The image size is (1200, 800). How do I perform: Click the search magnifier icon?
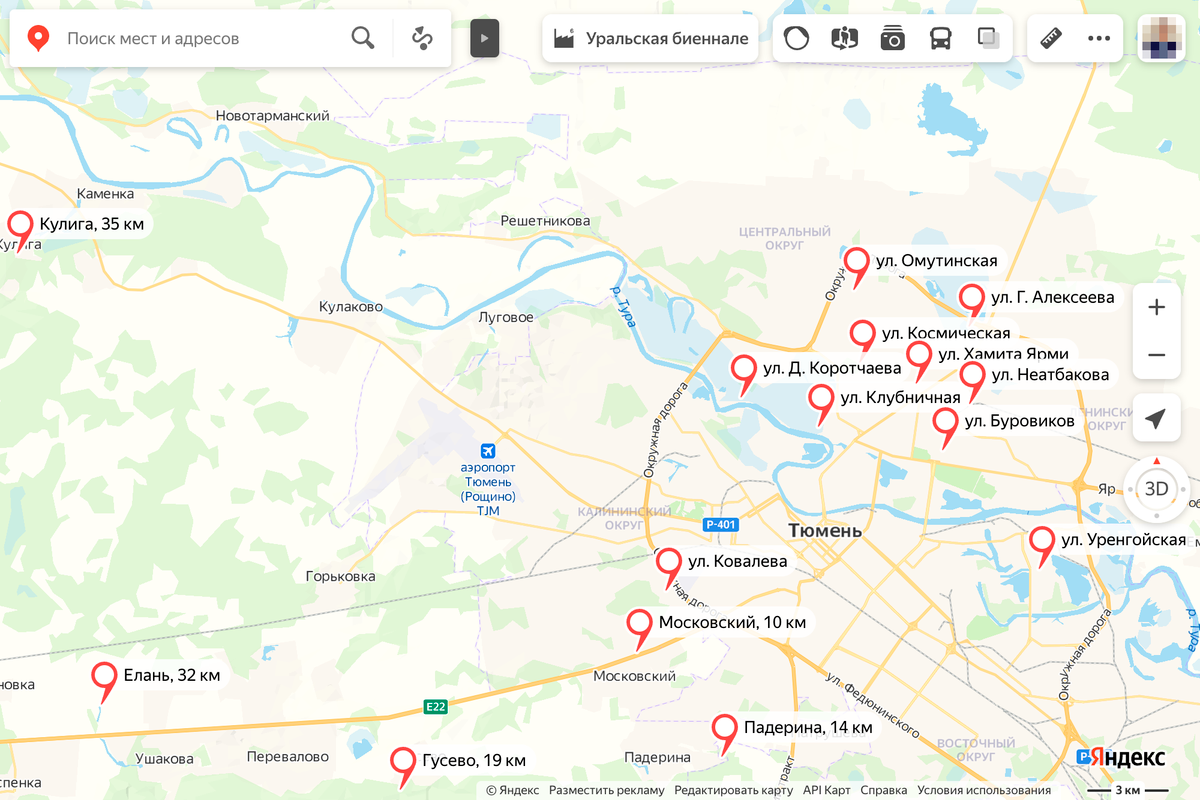click(363, 39)
